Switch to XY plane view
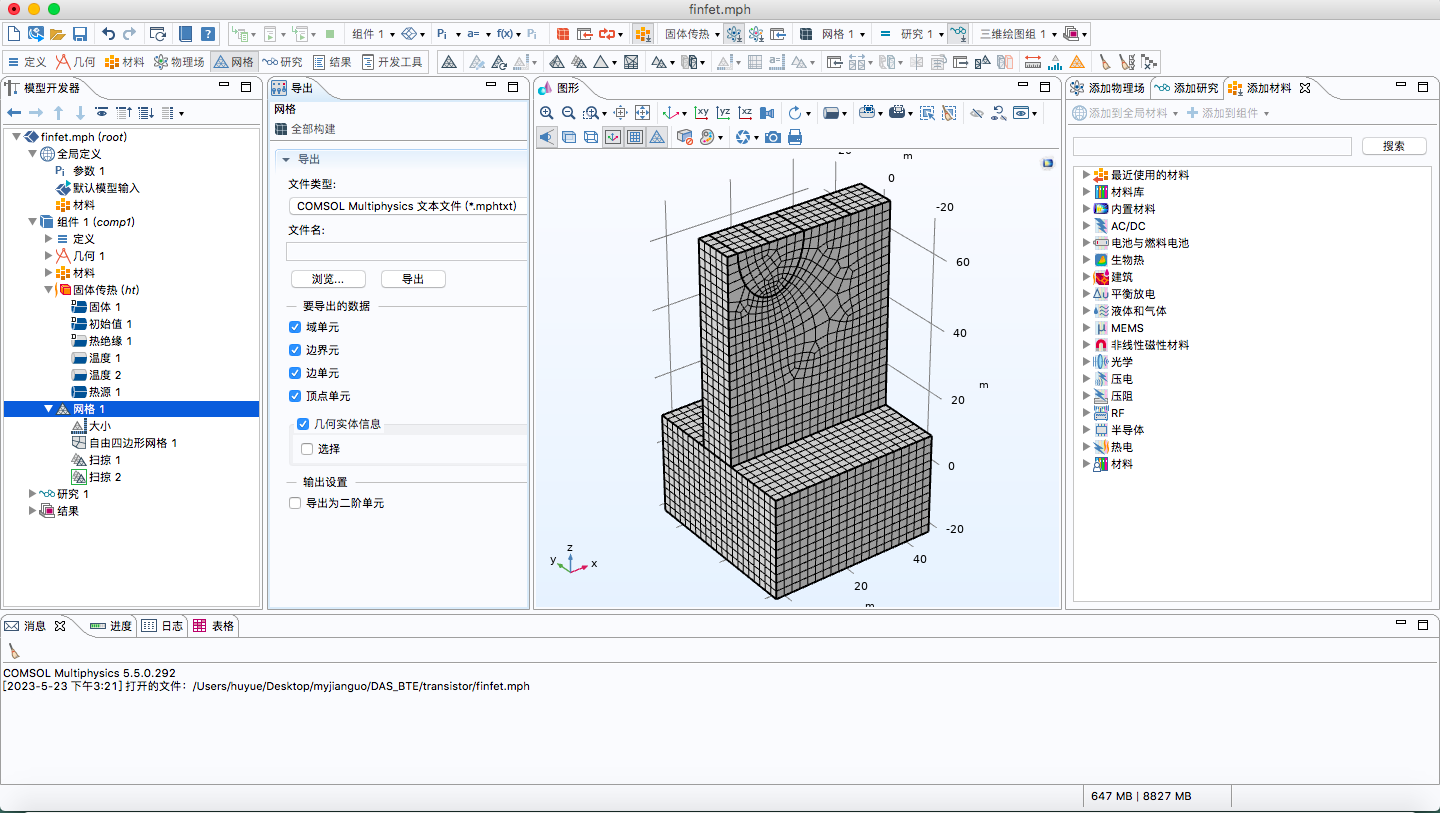Image resolution: width=1440 pixels, height=813 pixels. tap(702, 113)
